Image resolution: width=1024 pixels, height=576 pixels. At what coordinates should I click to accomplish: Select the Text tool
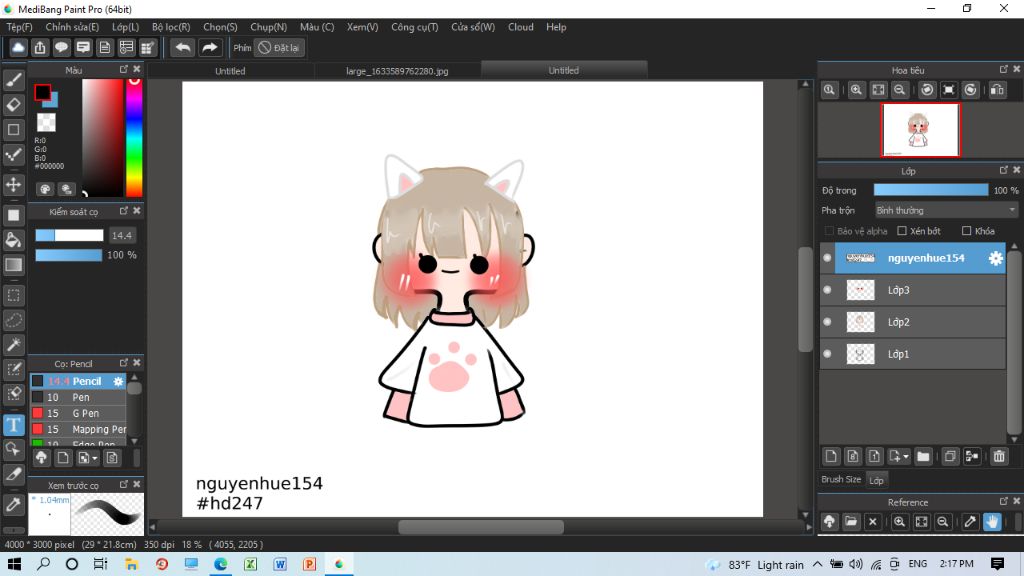point(14,425)
